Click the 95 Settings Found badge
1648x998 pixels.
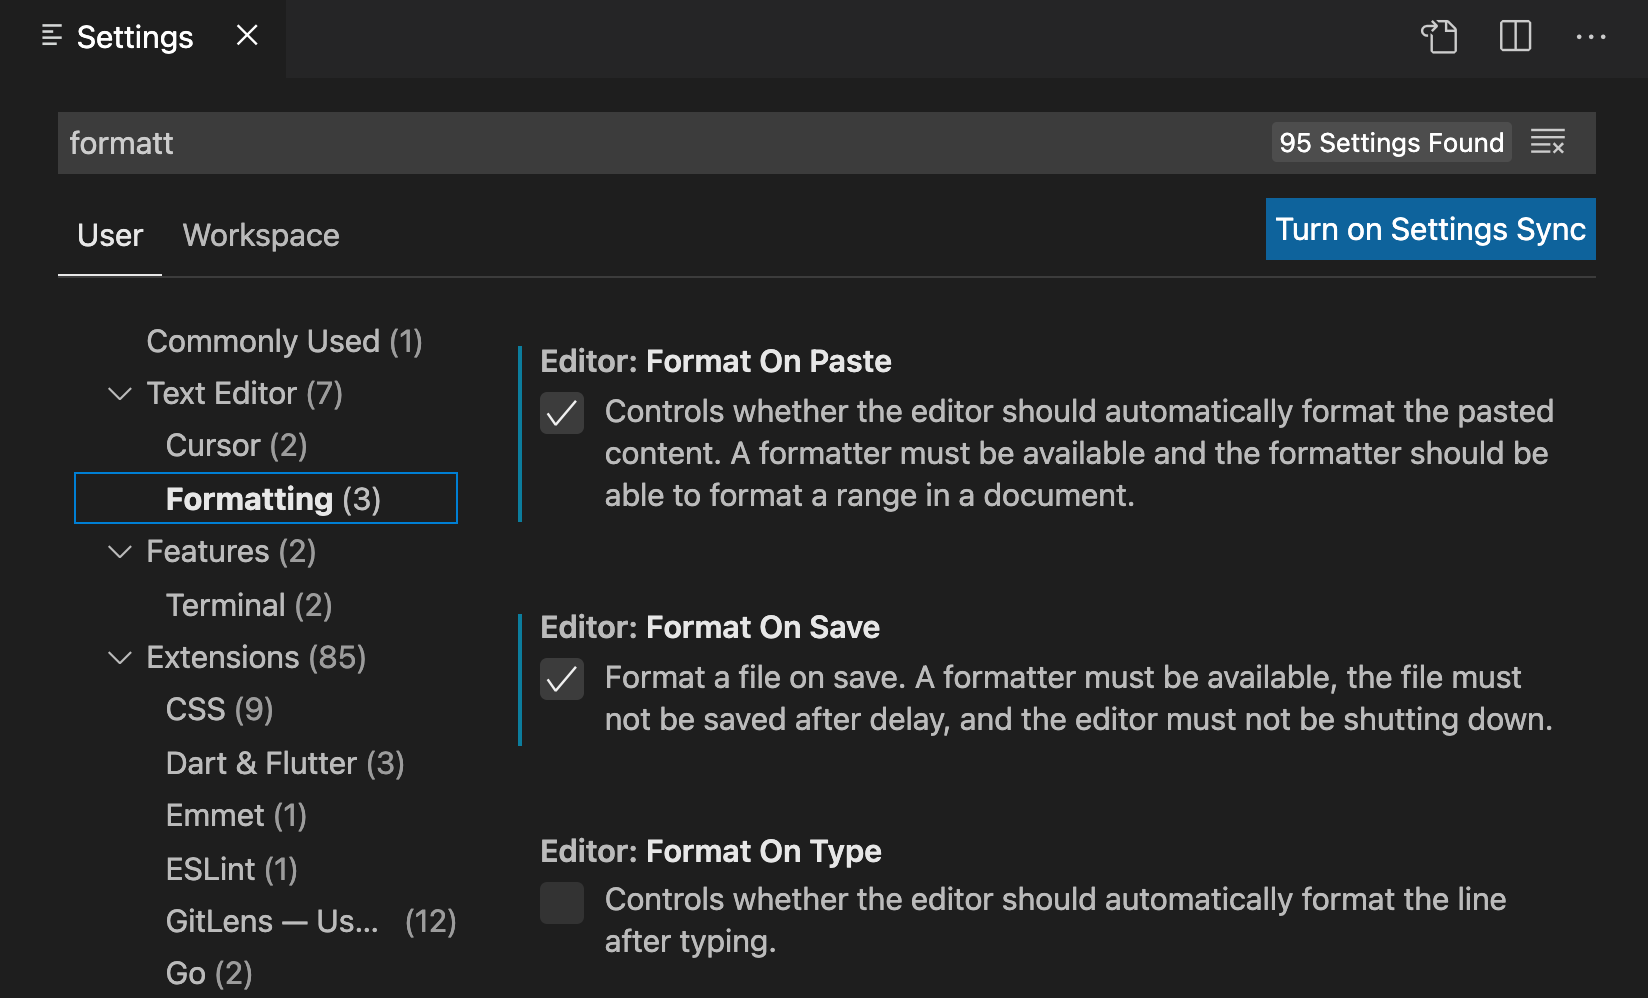1390,142
